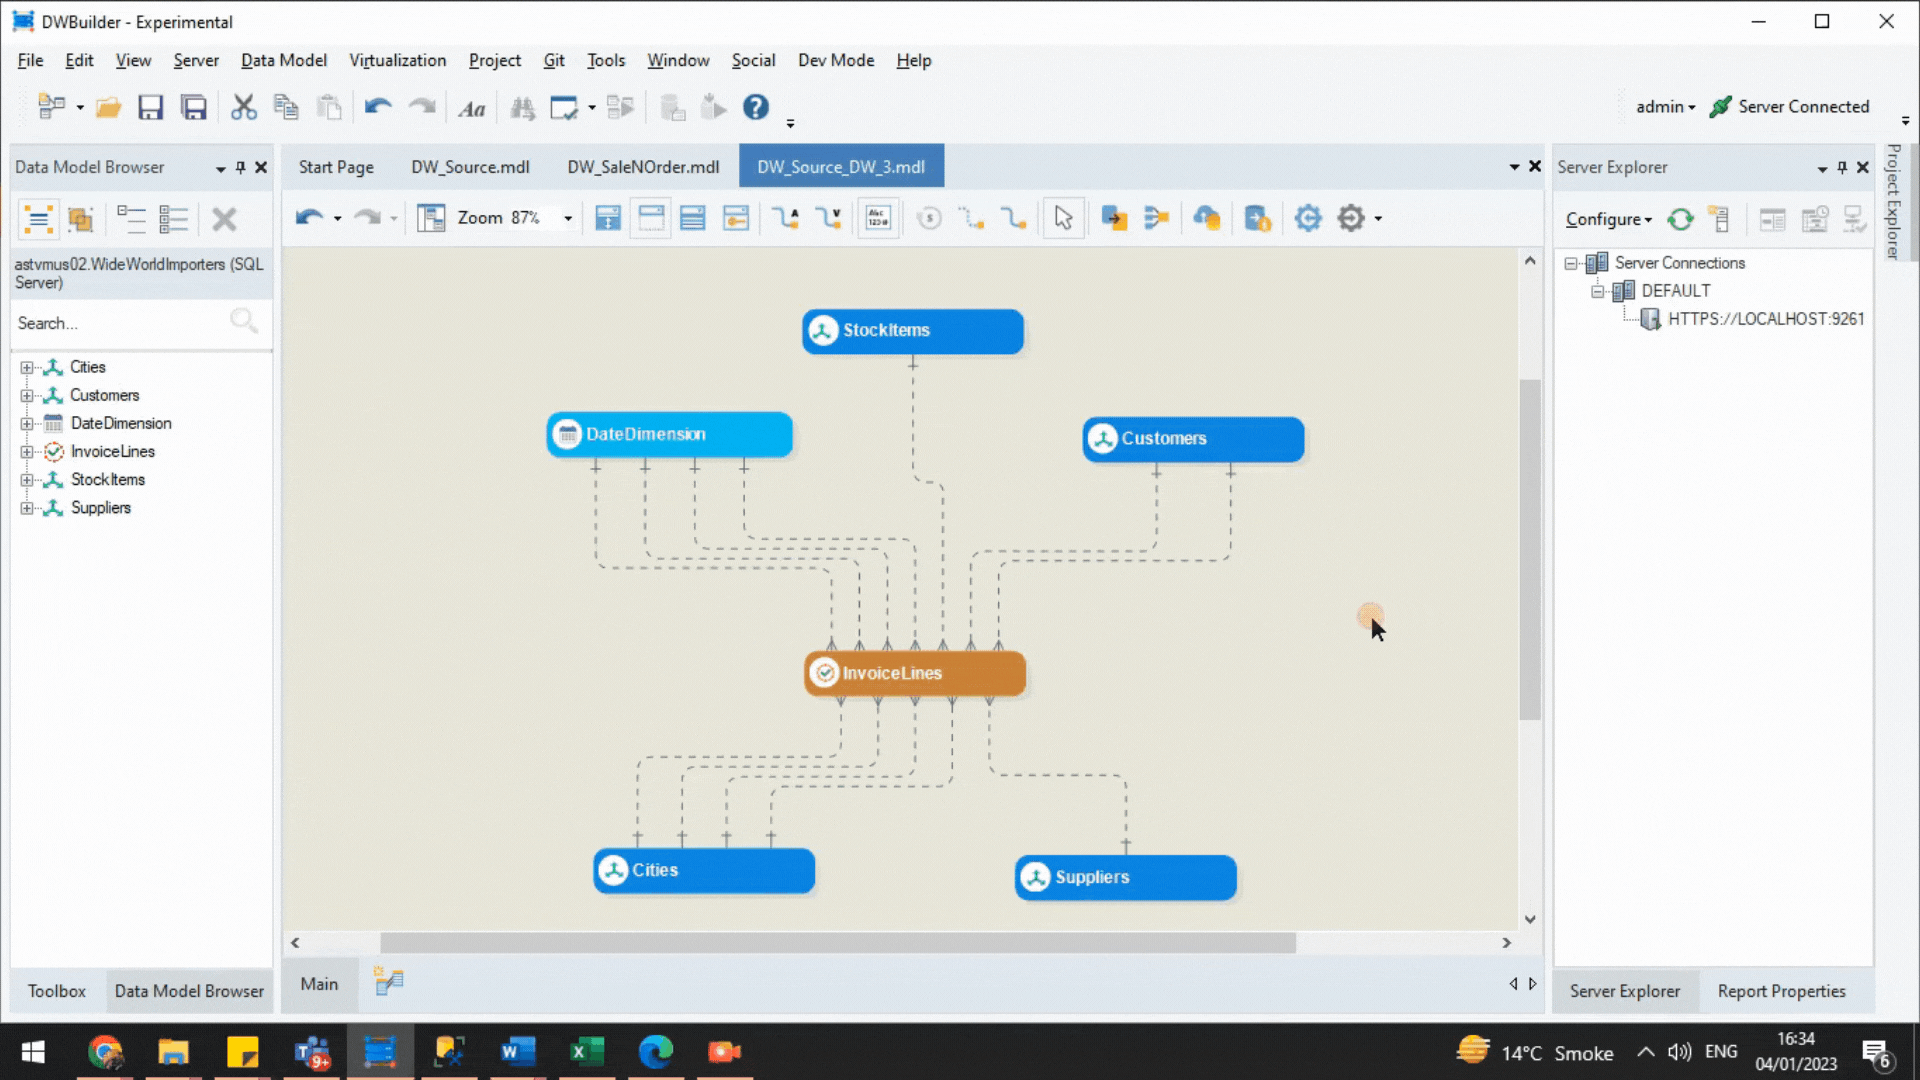This screenshot has width=1920, height=1080.
Task: Click the Cut scissors icon
Action: coord(243,107)
